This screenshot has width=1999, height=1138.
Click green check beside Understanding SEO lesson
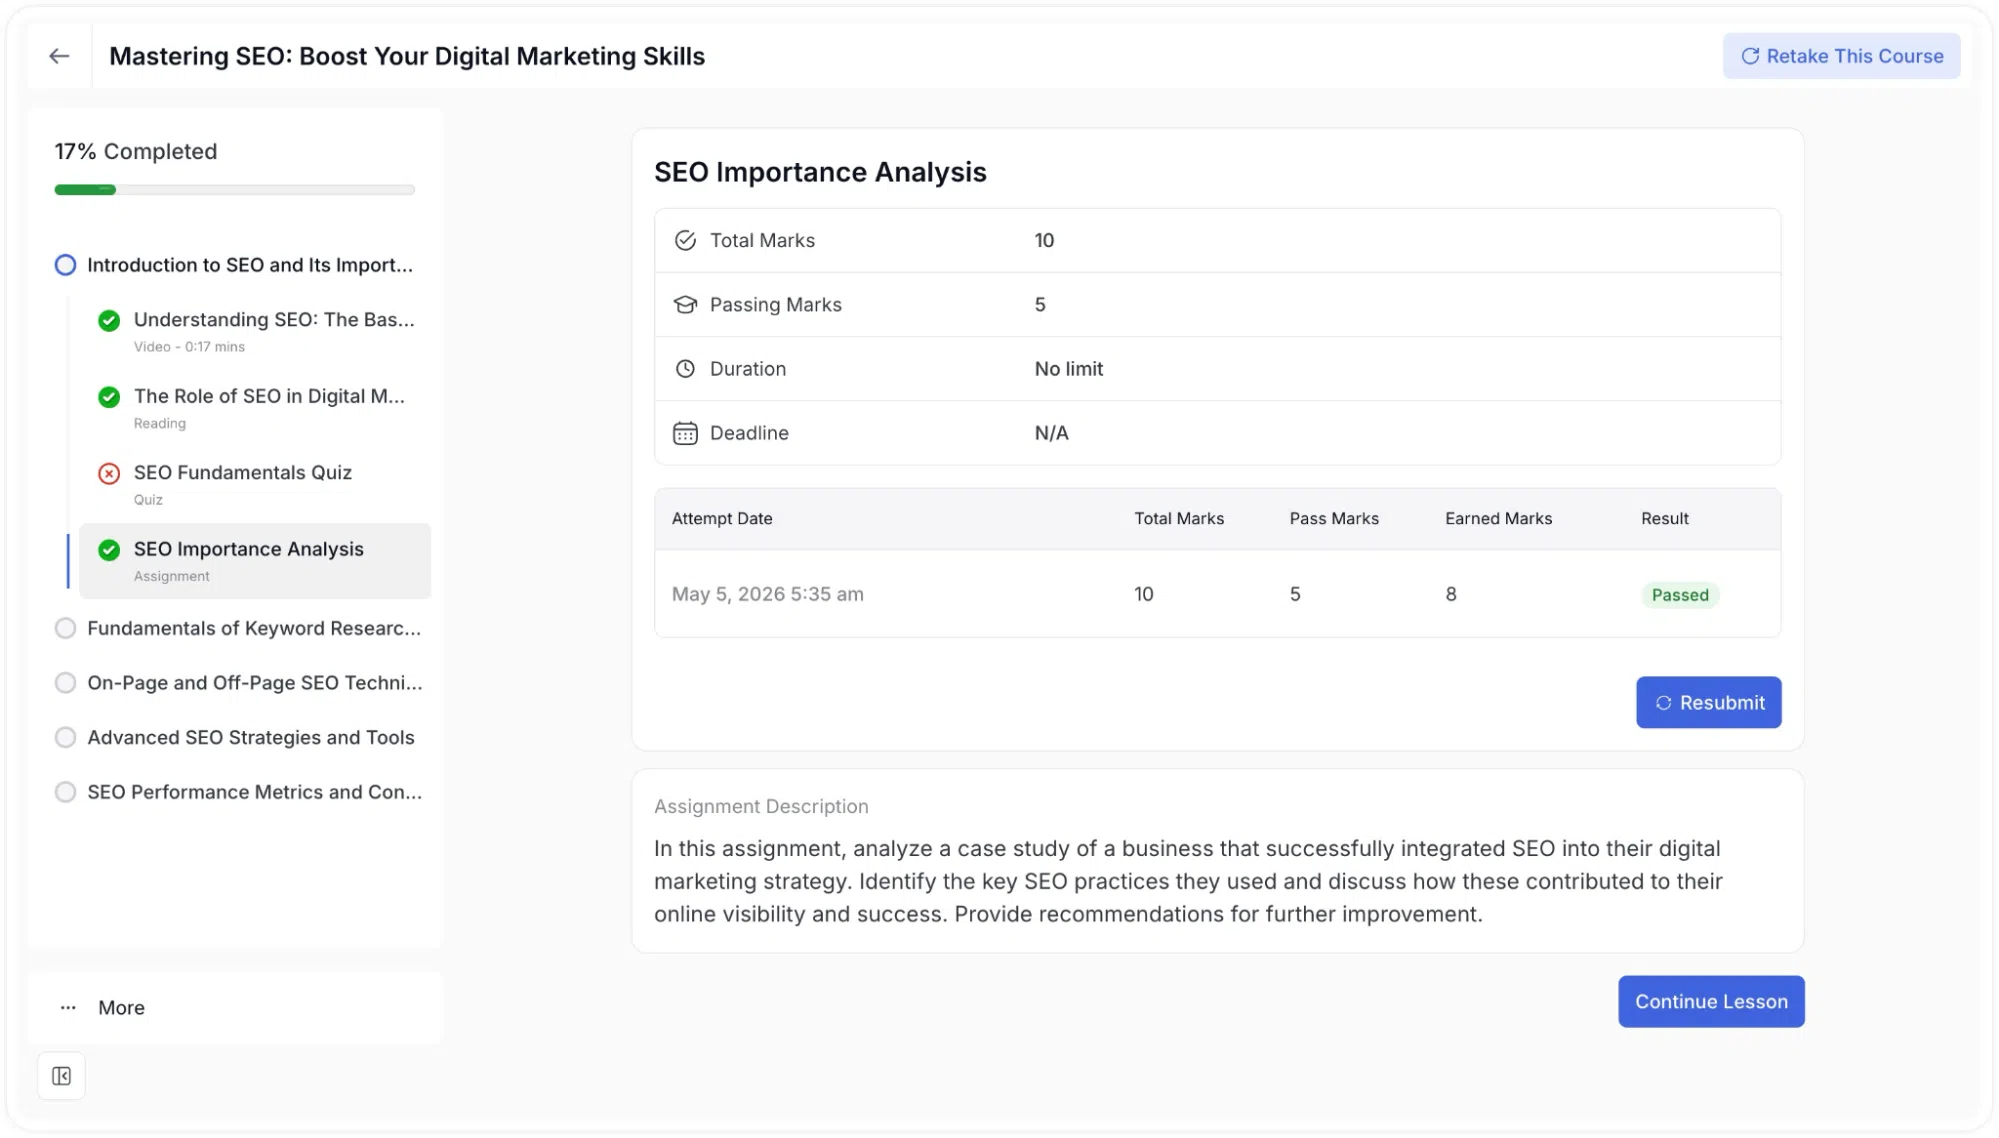point(109,320)
